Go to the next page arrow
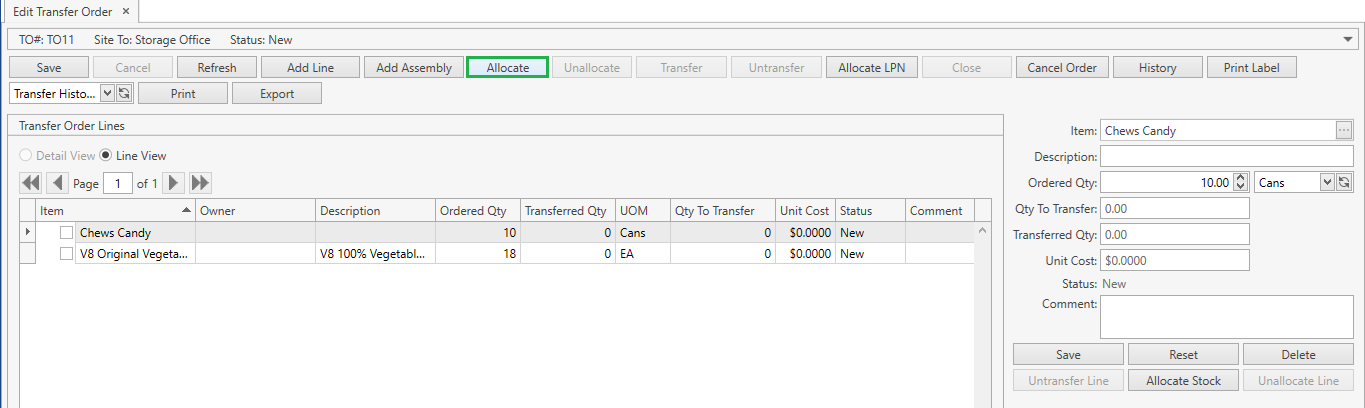This screenshot has width=1365, height=408. click(x=174, y=183)
